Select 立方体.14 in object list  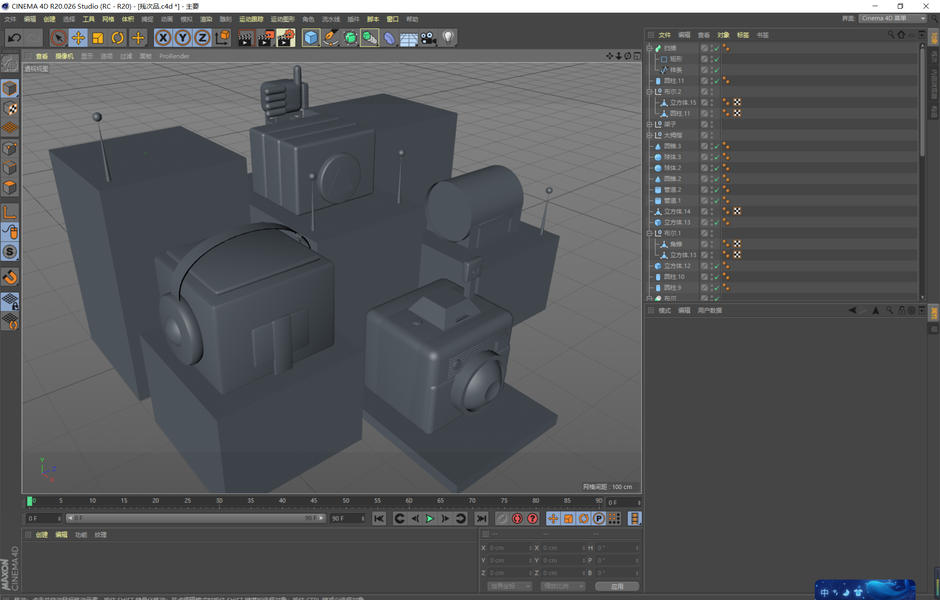click(679, 212)
